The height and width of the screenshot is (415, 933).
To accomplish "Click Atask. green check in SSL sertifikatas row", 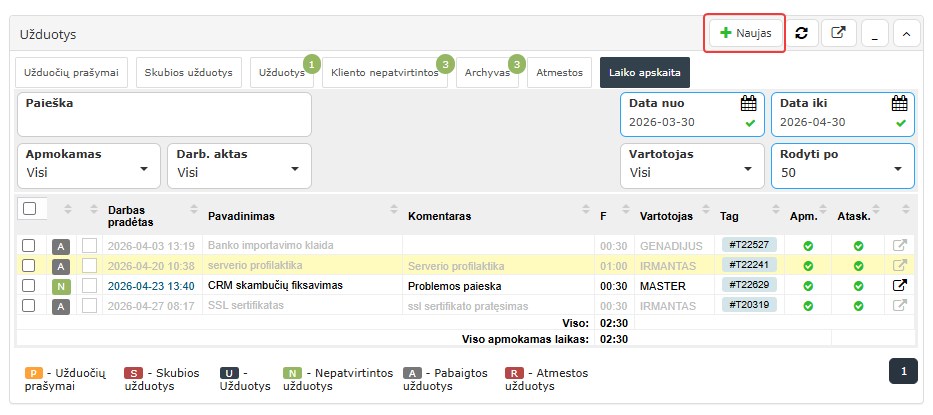I will 858,306.
